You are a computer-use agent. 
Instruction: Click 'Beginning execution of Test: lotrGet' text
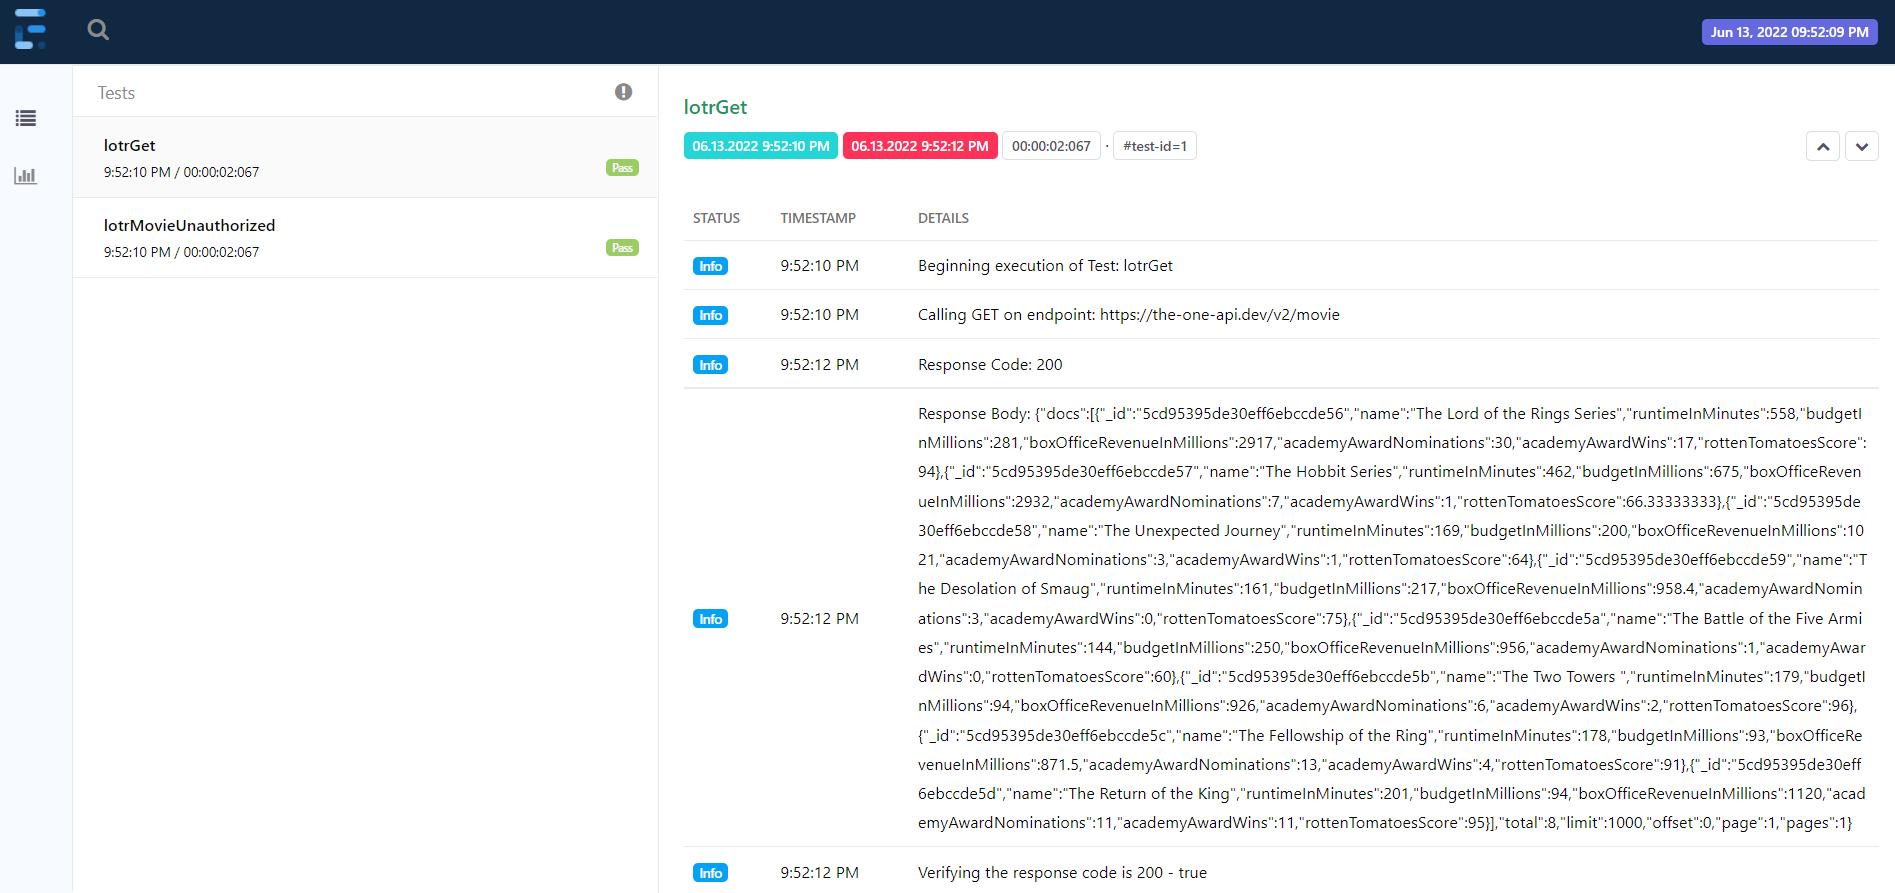[x=1045, y=266]
